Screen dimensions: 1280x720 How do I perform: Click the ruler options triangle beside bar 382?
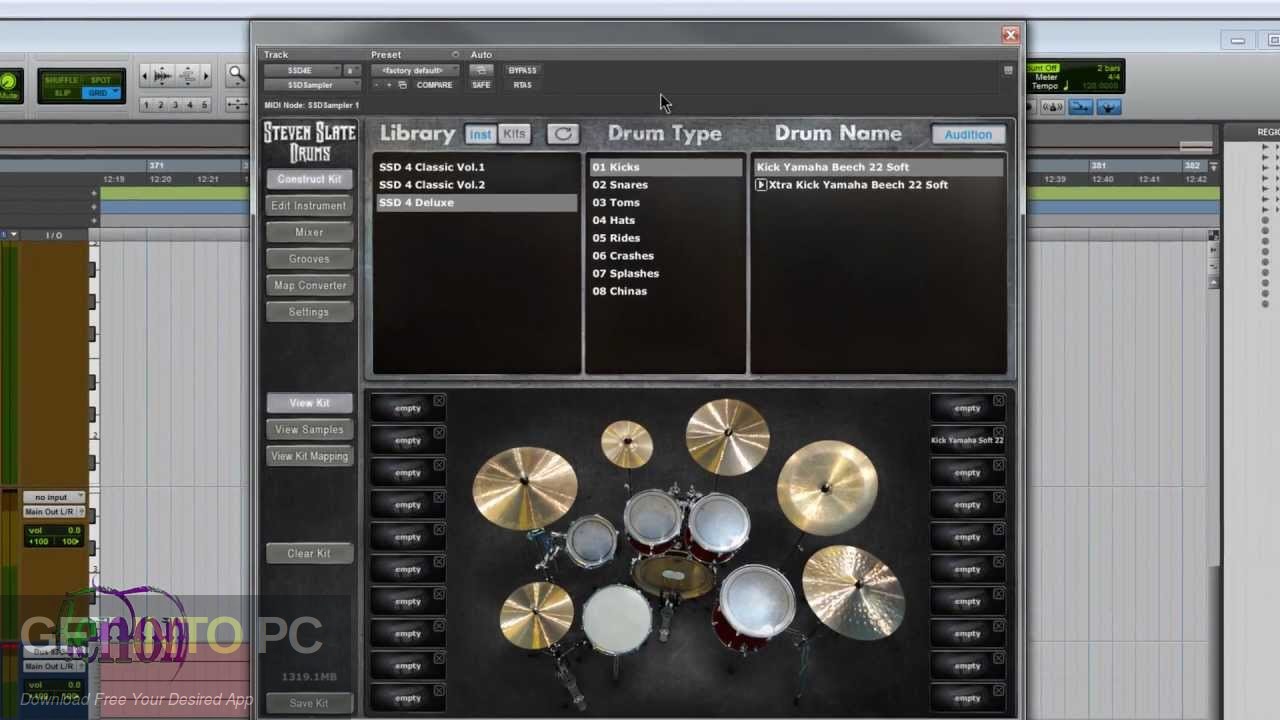point(1213,166)
